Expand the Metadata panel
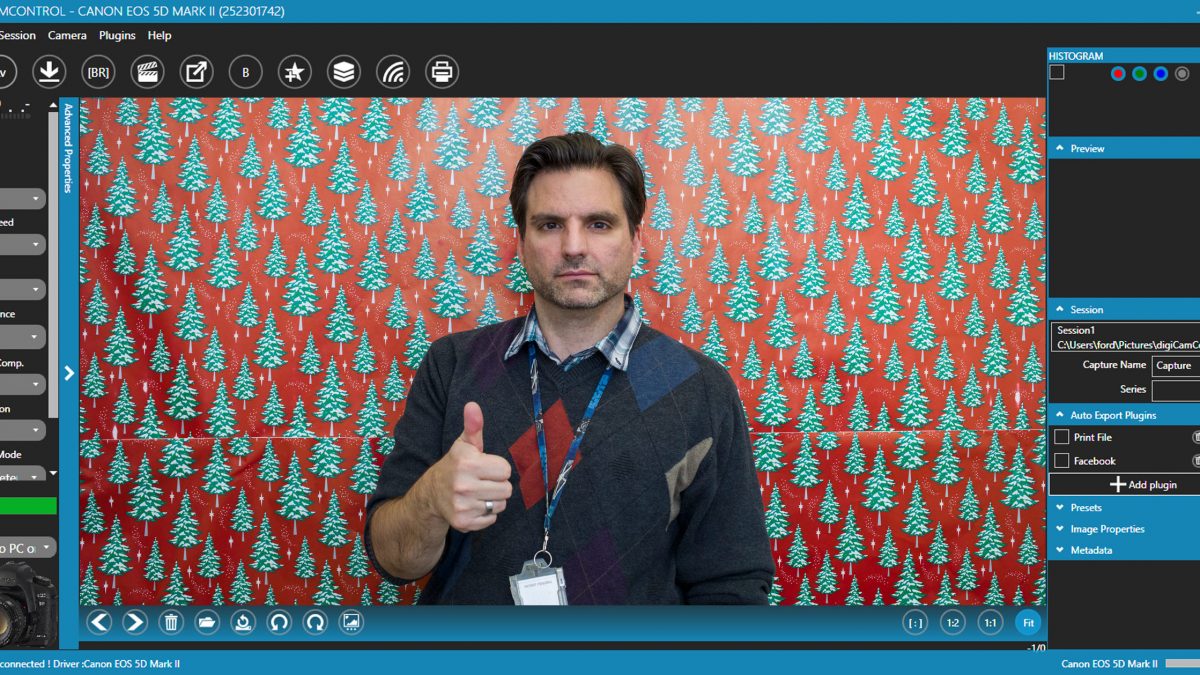Viewport: 1200px width, 675px height. (x=1090, y=550)
